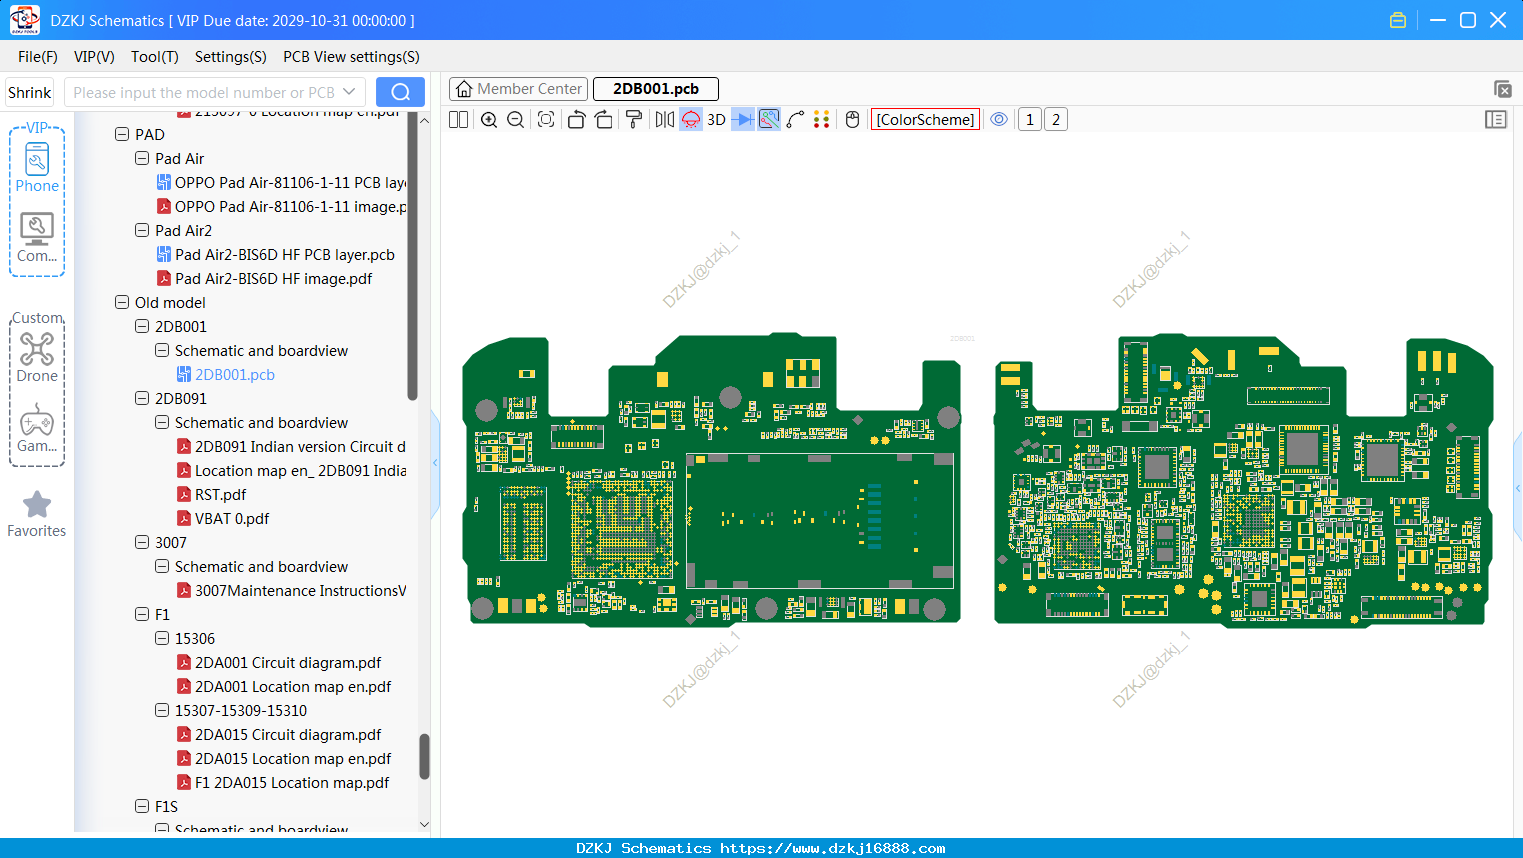Screen dimensions: 1523x858
Task: Open F1 2DA015 Location map.pdf
Action: (x=283, y=782)
